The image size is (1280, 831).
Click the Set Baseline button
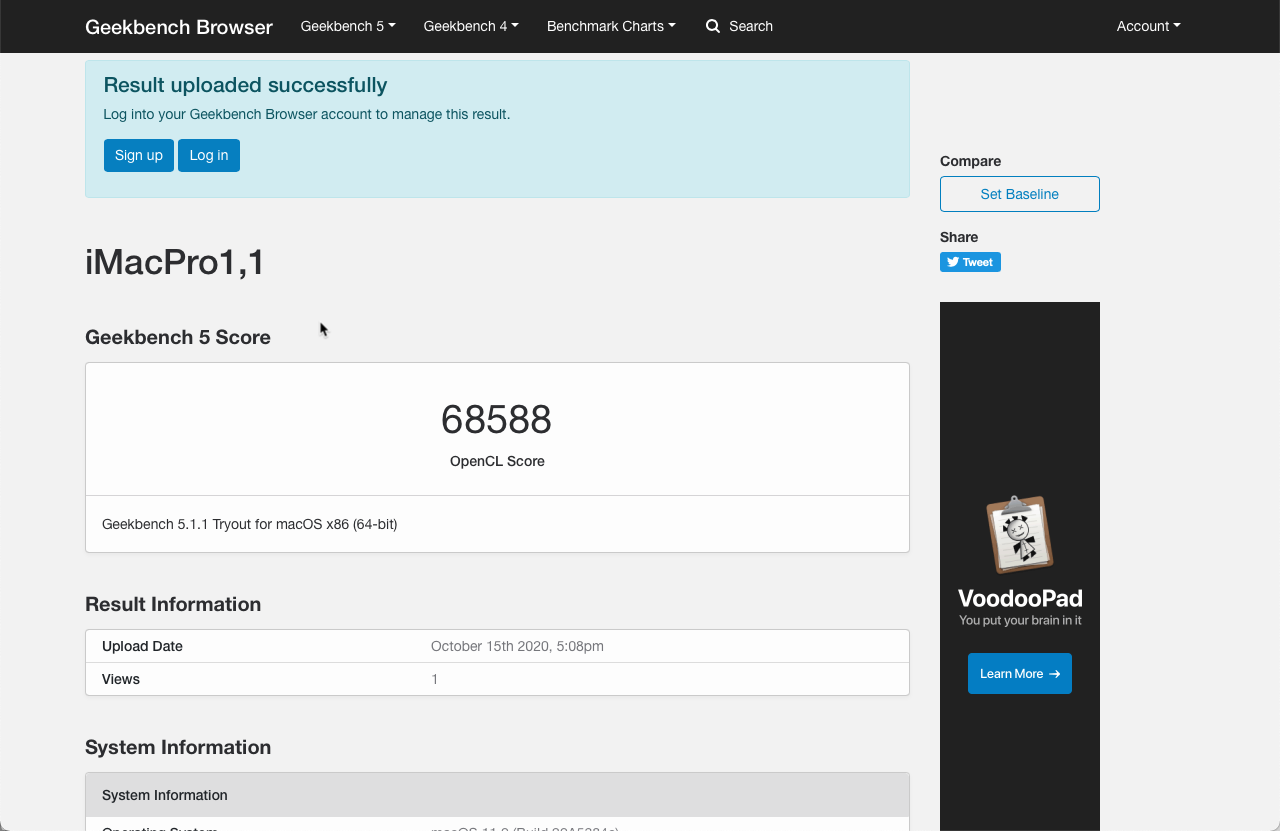(x=1020, y=194)
